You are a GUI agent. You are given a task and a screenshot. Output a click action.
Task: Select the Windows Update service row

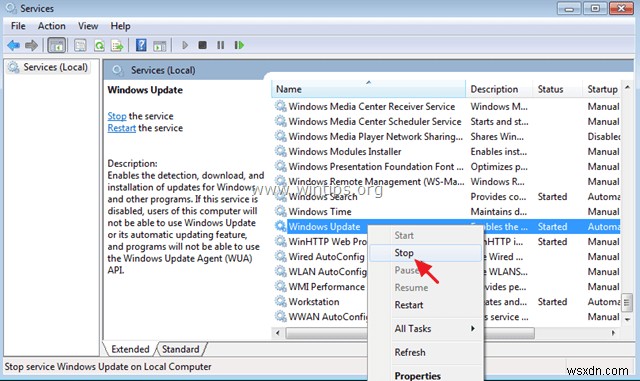(x=446, y=227)
